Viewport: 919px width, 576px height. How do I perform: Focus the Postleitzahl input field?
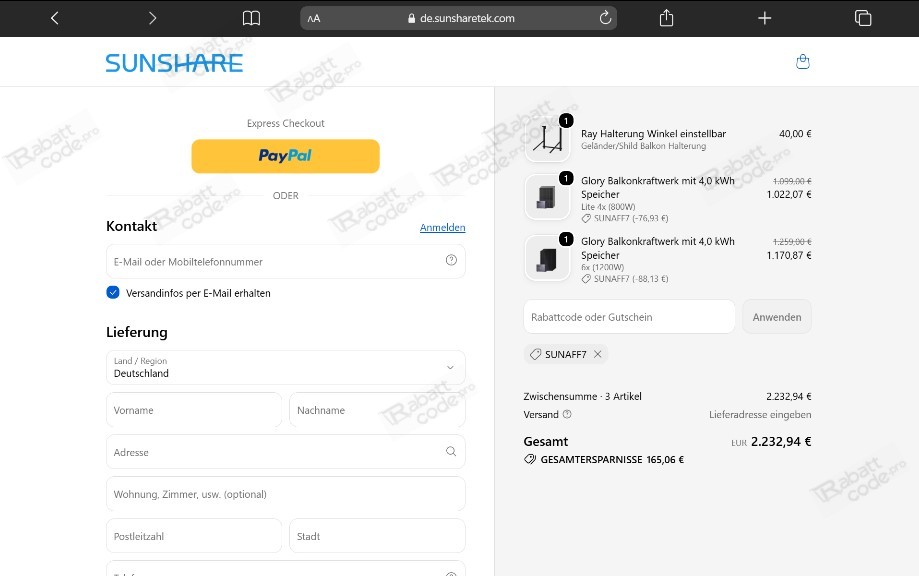[194, 536]
